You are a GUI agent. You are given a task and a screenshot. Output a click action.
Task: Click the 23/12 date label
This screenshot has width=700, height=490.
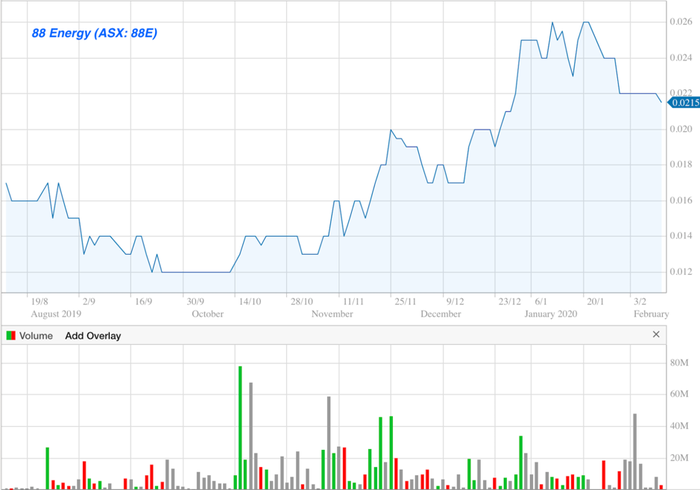(509, 302)
